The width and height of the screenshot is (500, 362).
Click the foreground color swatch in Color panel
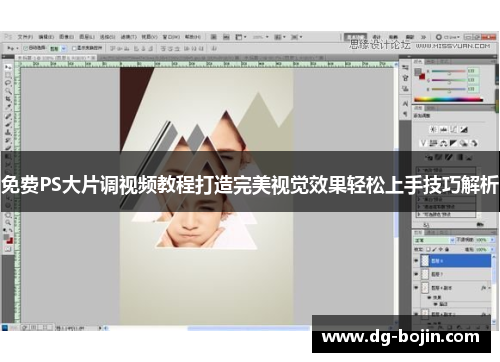pyautogui.click(x=417, y=71)
